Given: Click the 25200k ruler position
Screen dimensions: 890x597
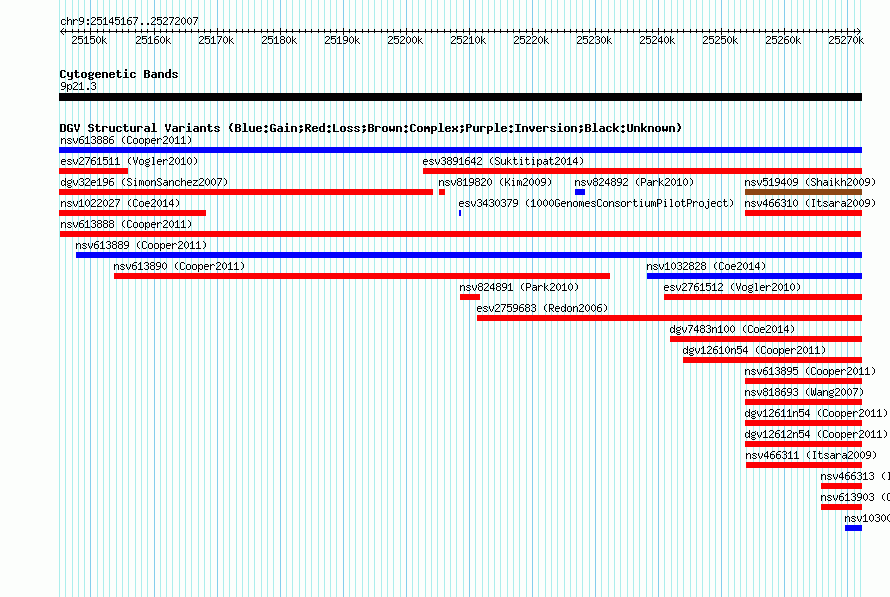Looking at the screenshot, I should pyautogui.click(x=405, y=40).
